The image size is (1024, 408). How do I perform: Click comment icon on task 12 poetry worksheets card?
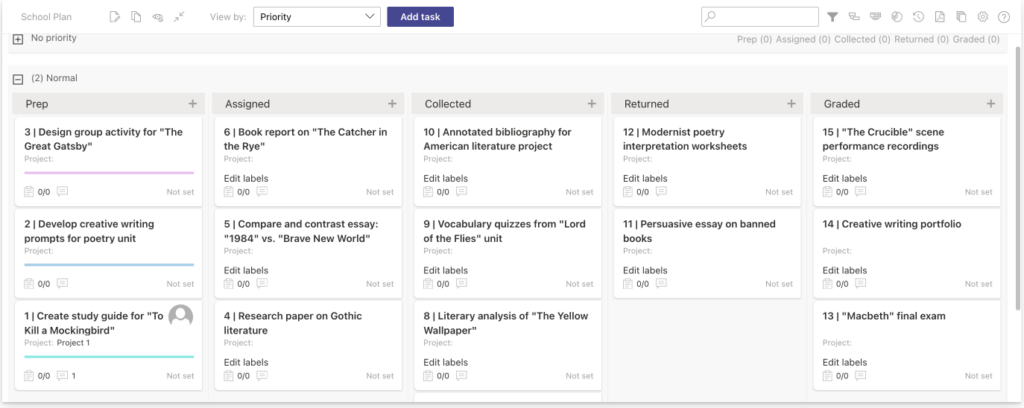point(661,191)
